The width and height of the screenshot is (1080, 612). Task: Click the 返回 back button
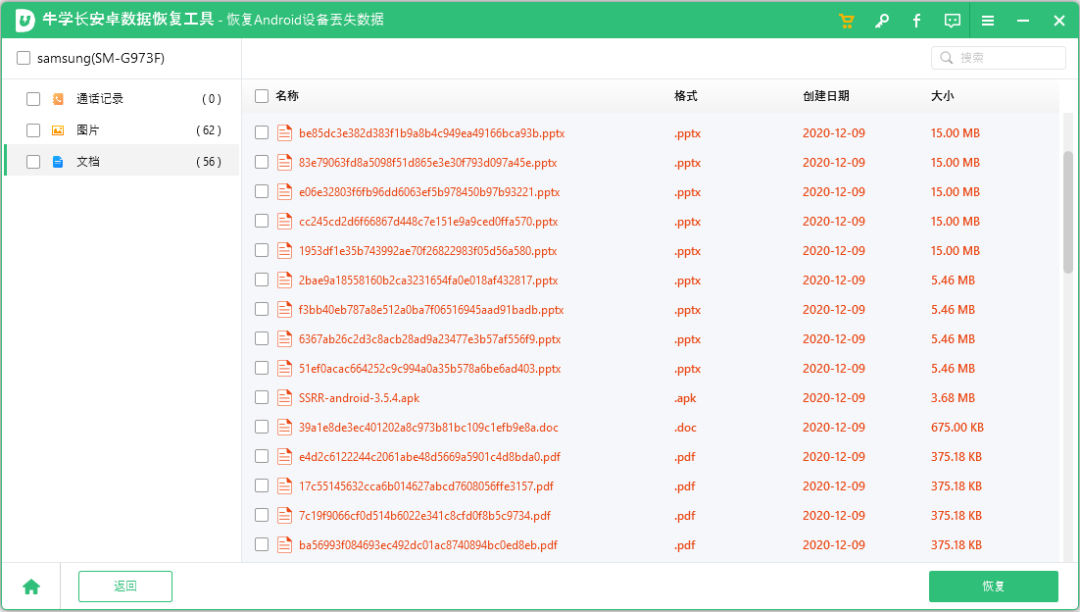(125, 587)
